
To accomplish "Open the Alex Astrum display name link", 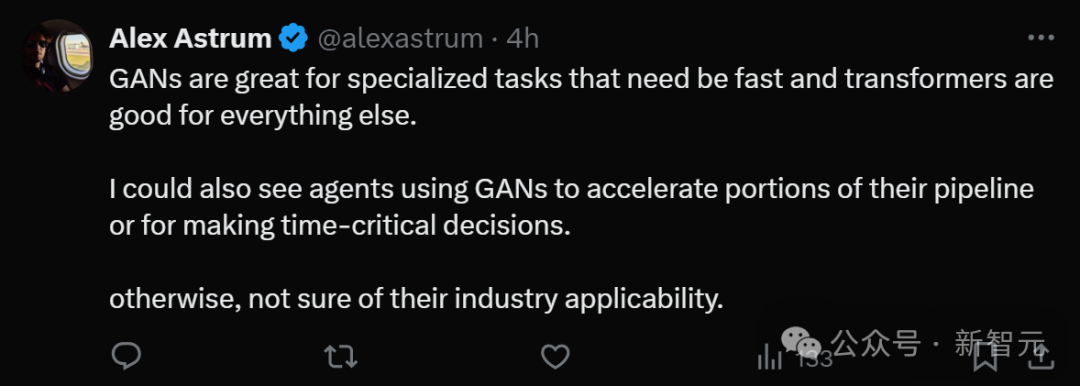I will 190,39.
